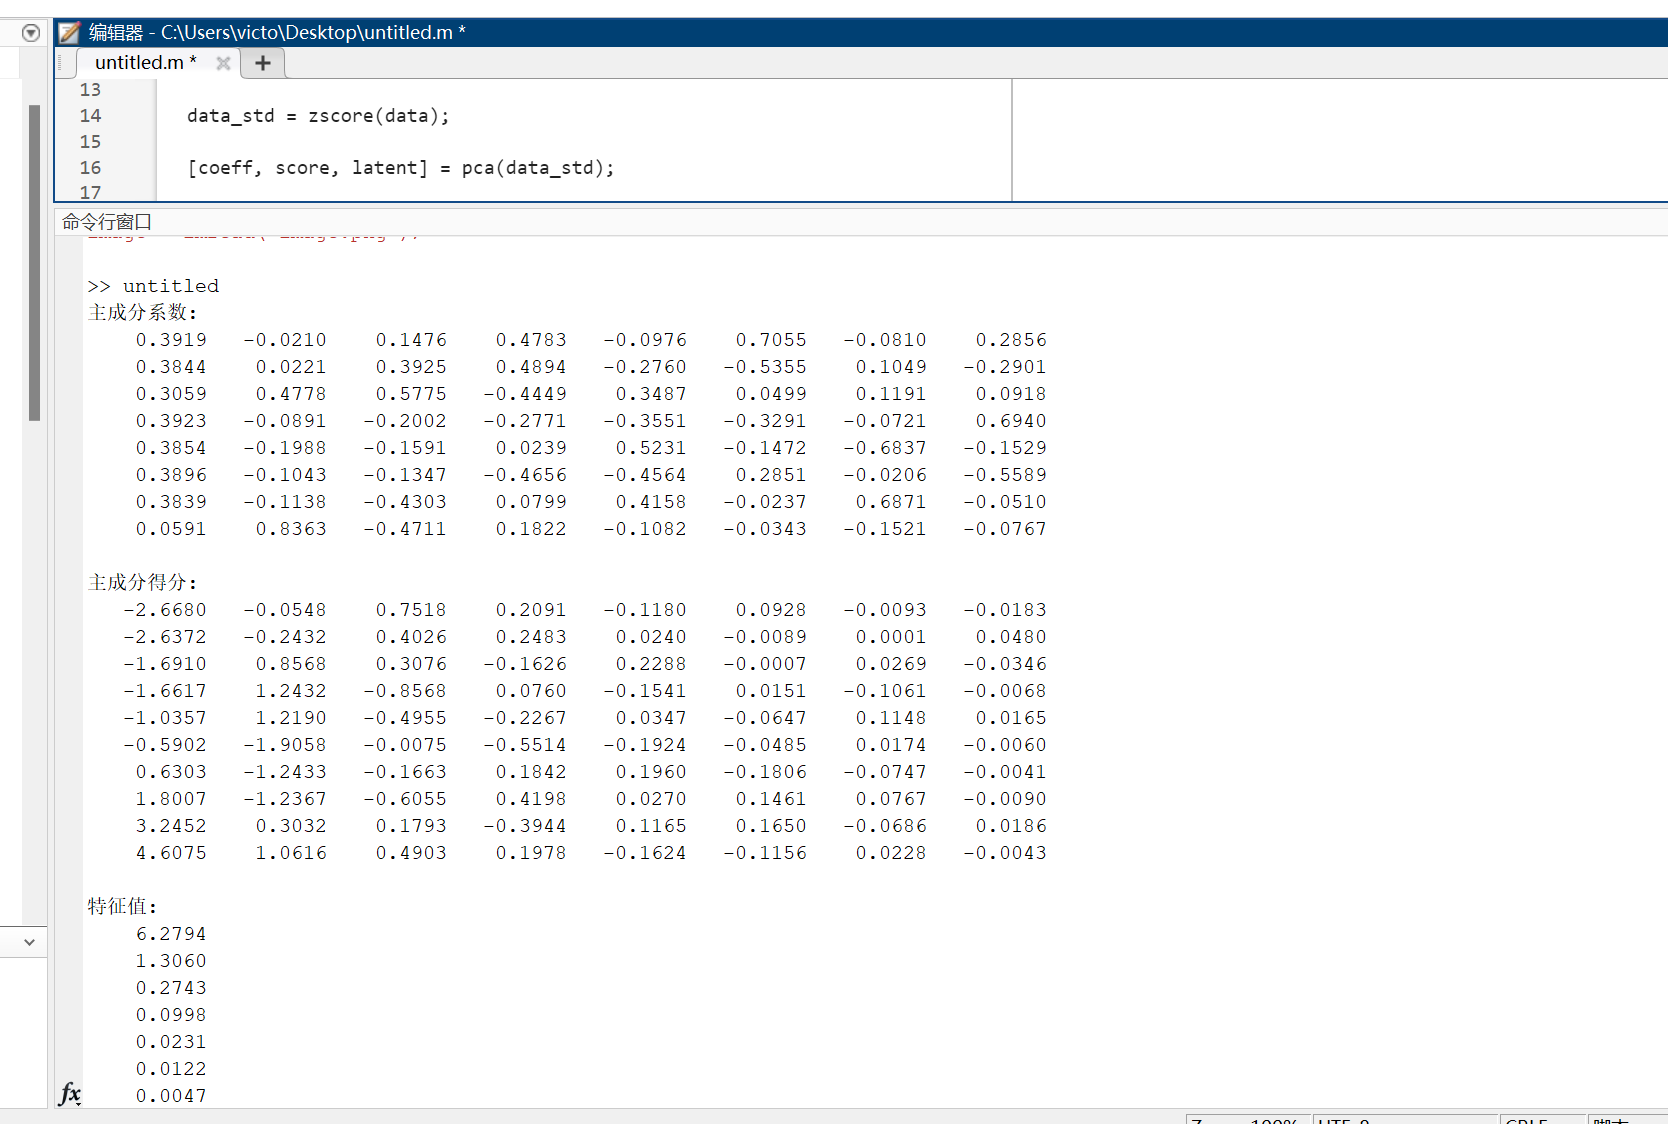1668x1124 pixels.
Task: Click coefficient value 0.4894
Action: (531, 367)
